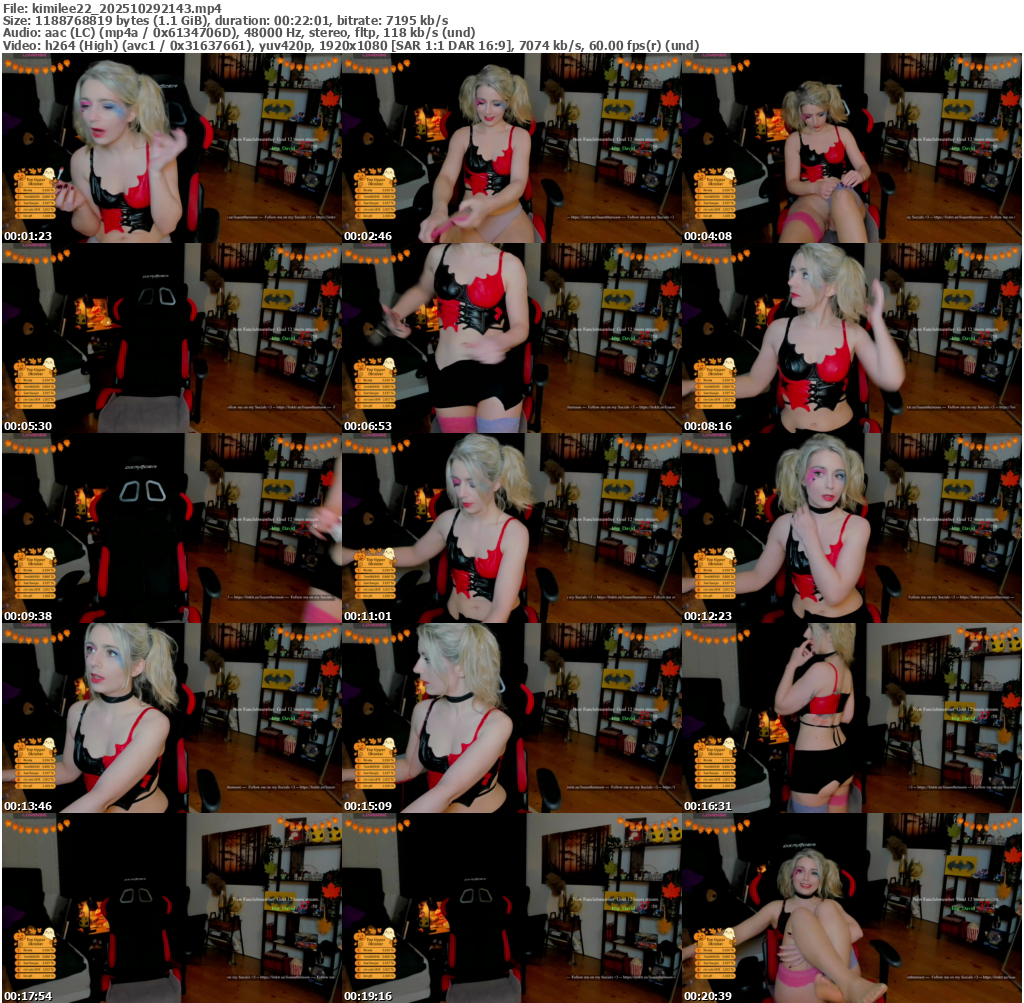The image size is (1024, 1003).
Task: Click the frame at 00:19:16
Action: click(511, 908)
